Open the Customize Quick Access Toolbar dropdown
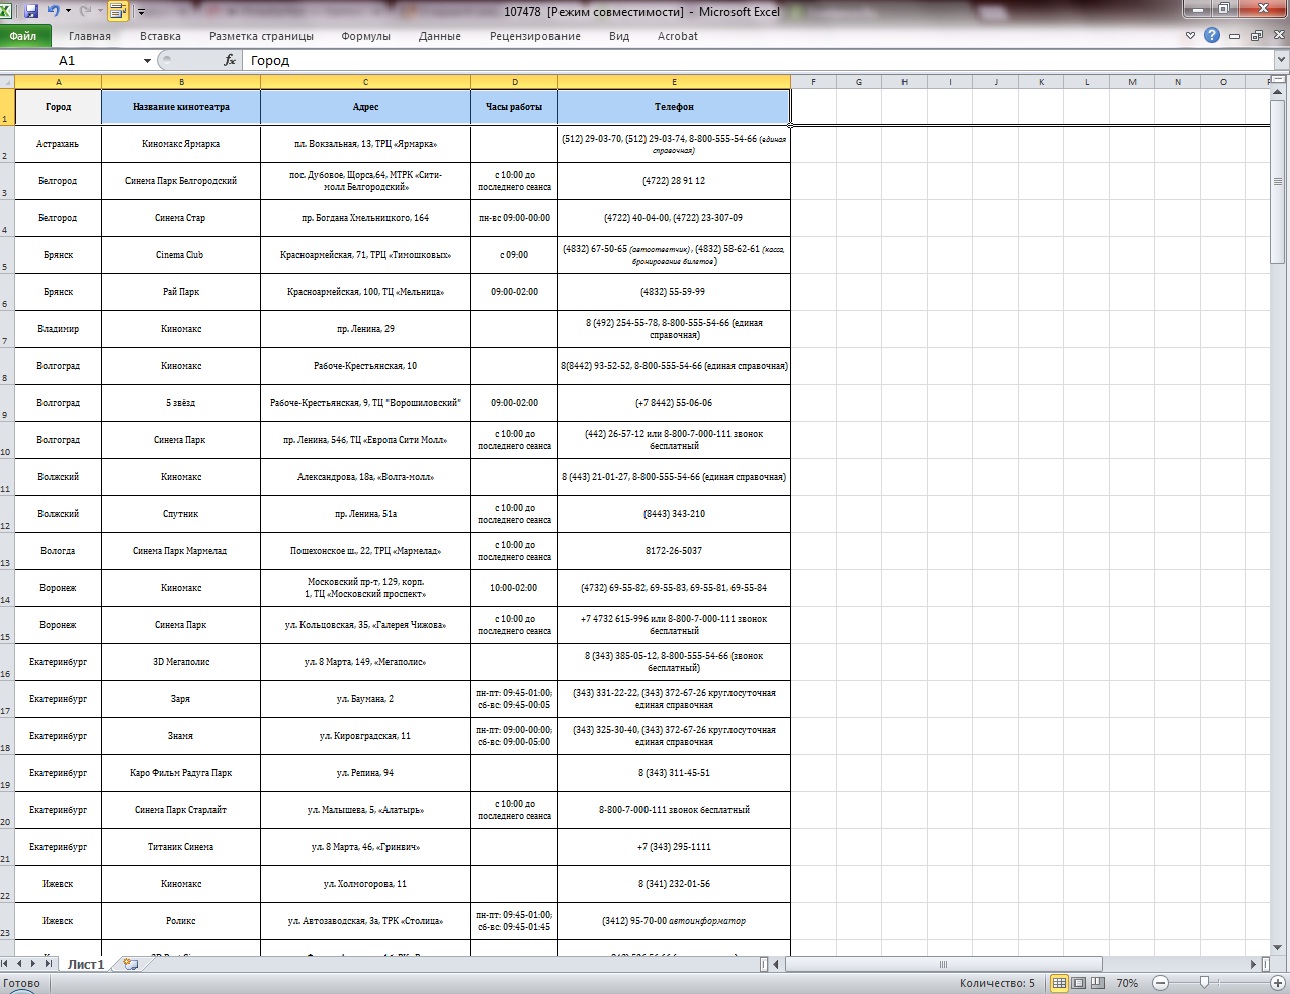The image size is (1290, 994). (141, 12)
